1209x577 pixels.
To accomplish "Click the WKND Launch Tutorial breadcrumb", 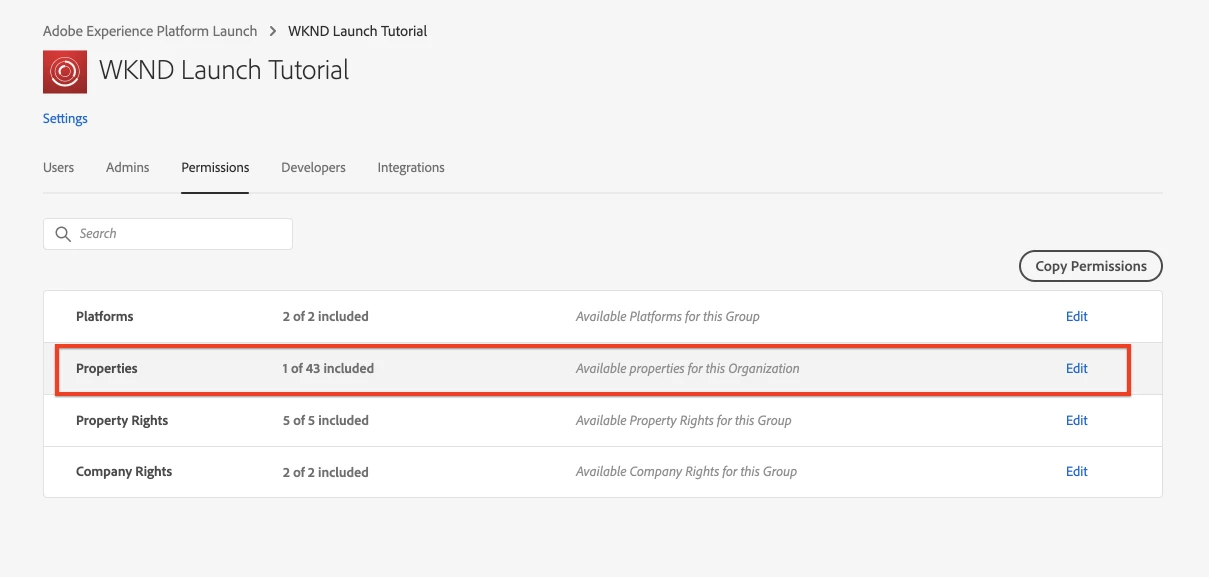I will [x=357, y=31].
